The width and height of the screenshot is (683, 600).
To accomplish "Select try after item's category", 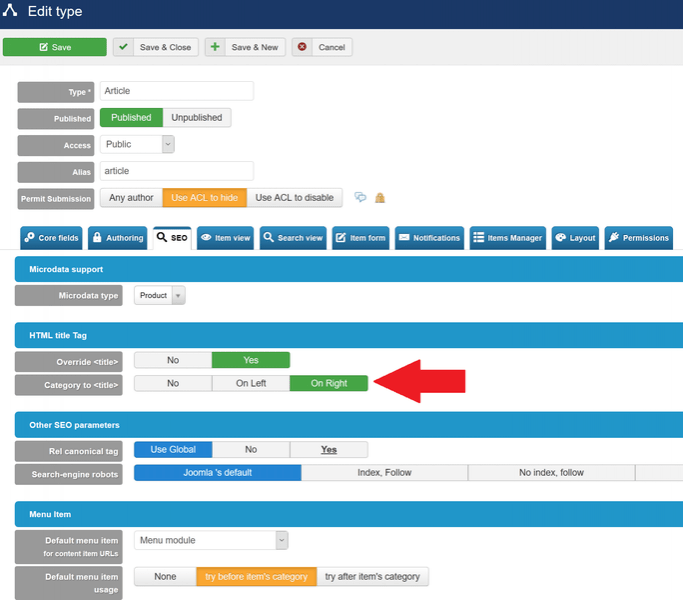I will 372,577.
